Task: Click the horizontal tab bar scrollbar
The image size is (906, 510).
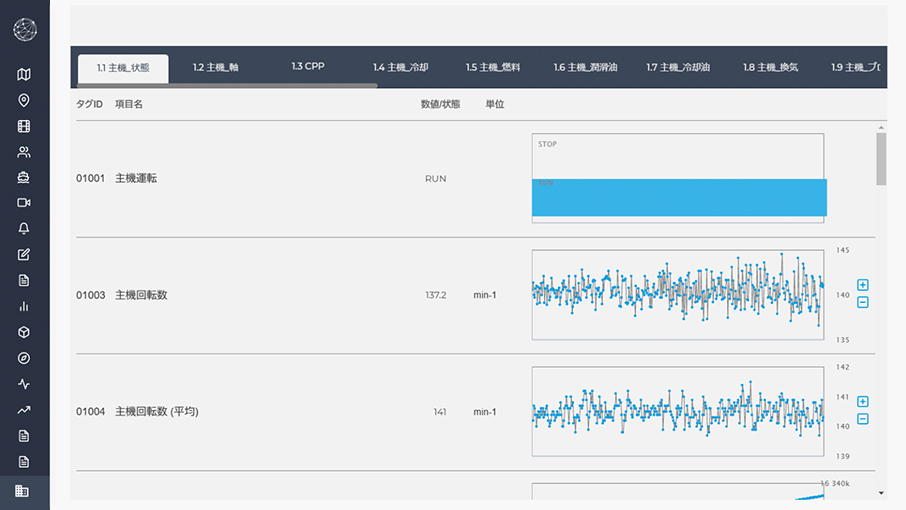Action: click(227, 85)
